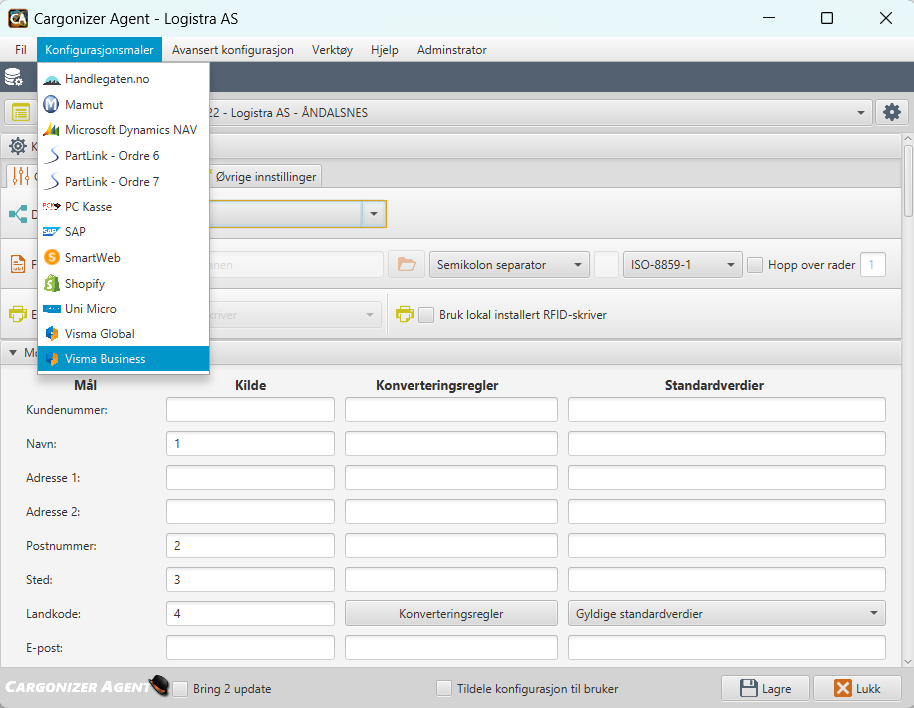The width and height of the screenshot is (914, 708).
Task: Check Bruk lokal installert RFID-skriver
Action: (426, 314)
